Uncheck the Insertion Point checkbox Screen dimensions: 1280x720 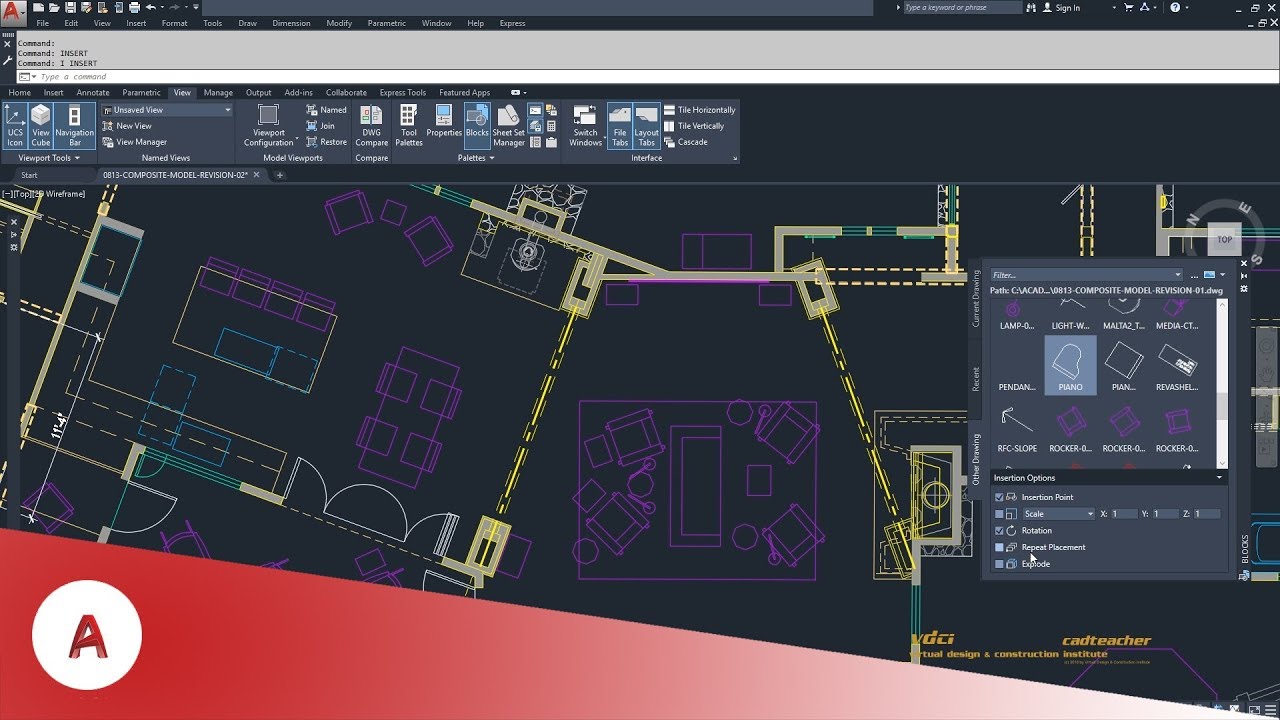[x=999, y=497]
